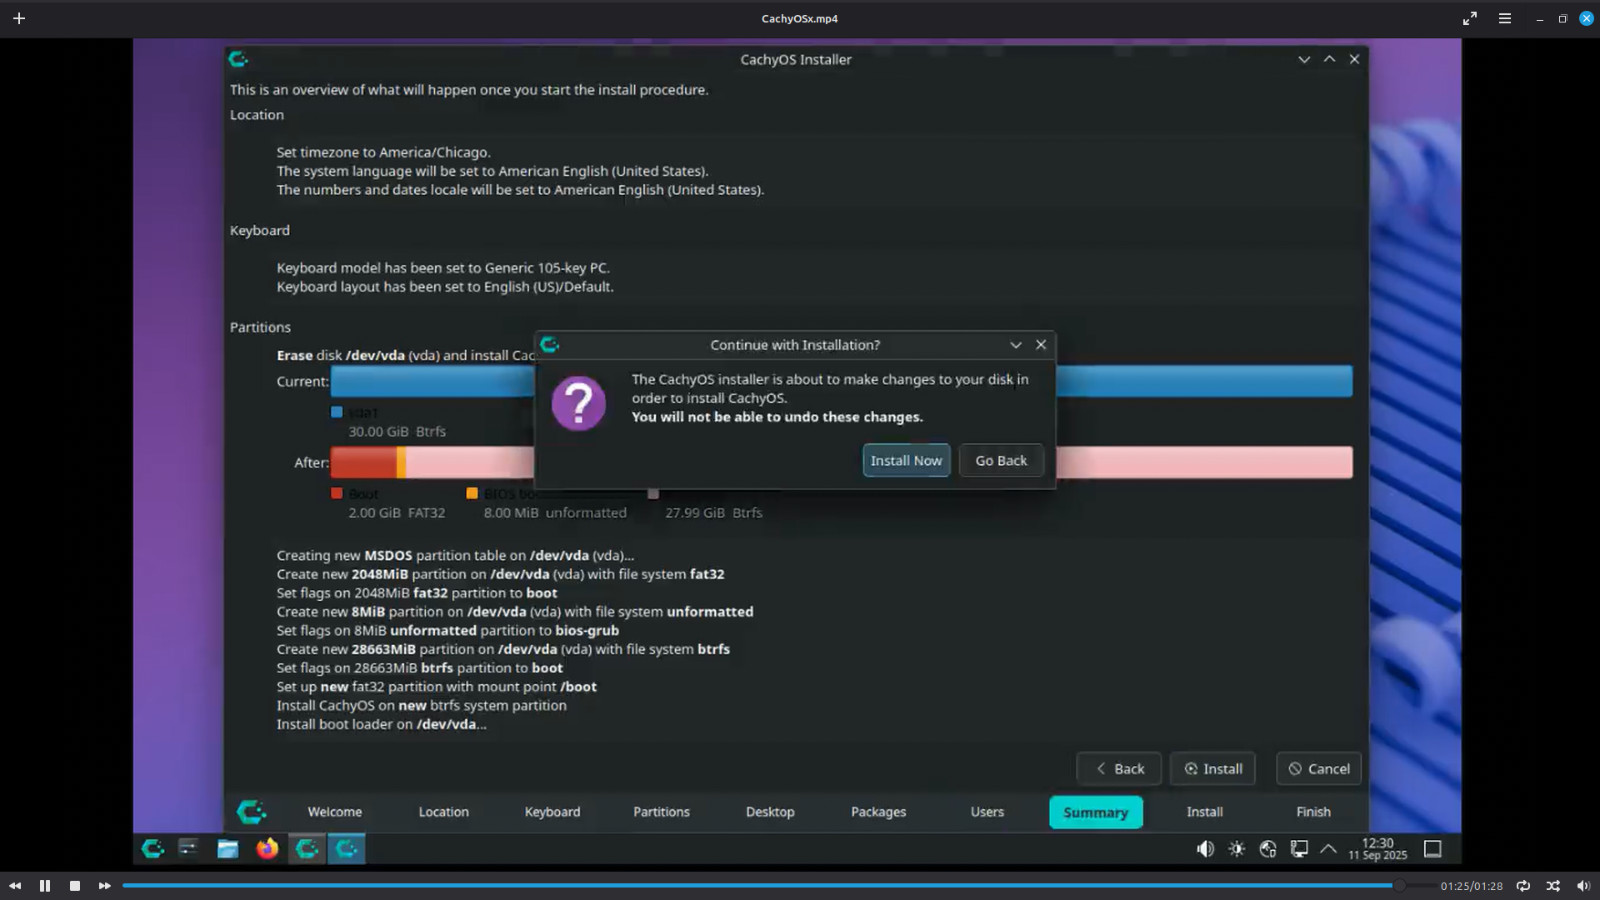Click the red Boot segment in After bar
The width and height of the screenshot is (1600, 900).
point(363,462)
